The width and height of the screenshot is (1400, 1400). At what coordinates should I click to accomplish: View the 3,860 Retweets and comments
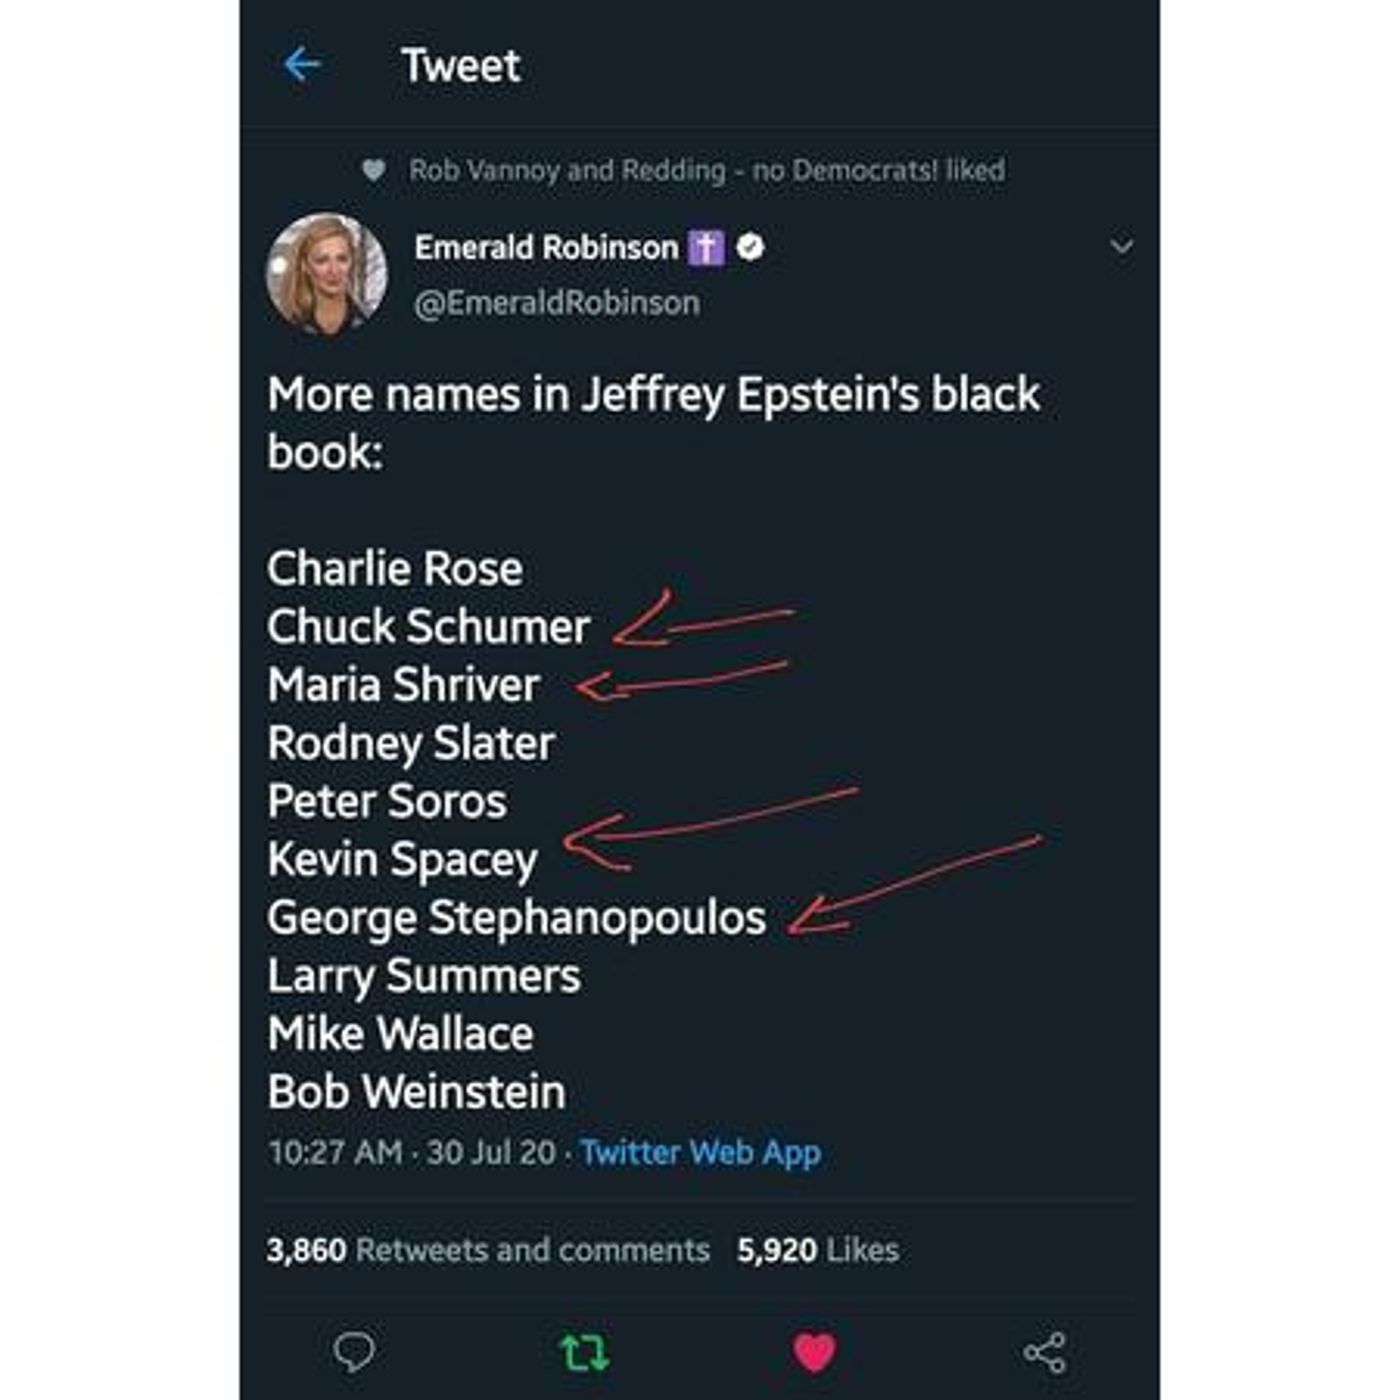click(488, 1250)
